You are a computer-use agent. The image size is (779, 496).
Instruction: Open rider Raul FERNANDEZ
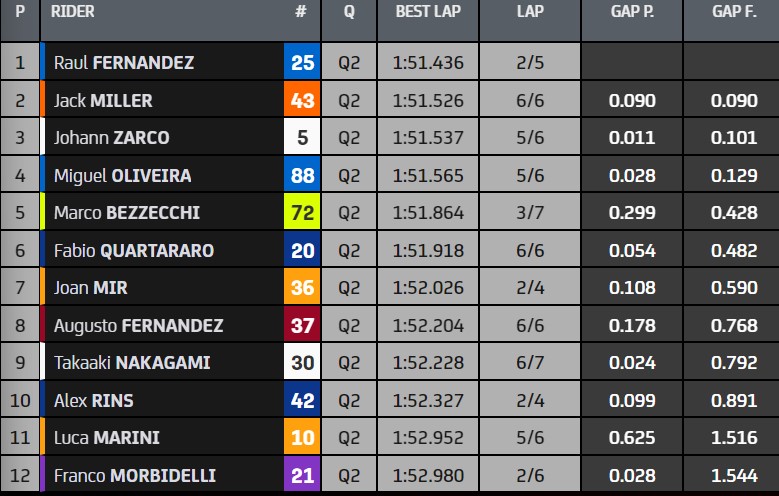coord(124,63)
